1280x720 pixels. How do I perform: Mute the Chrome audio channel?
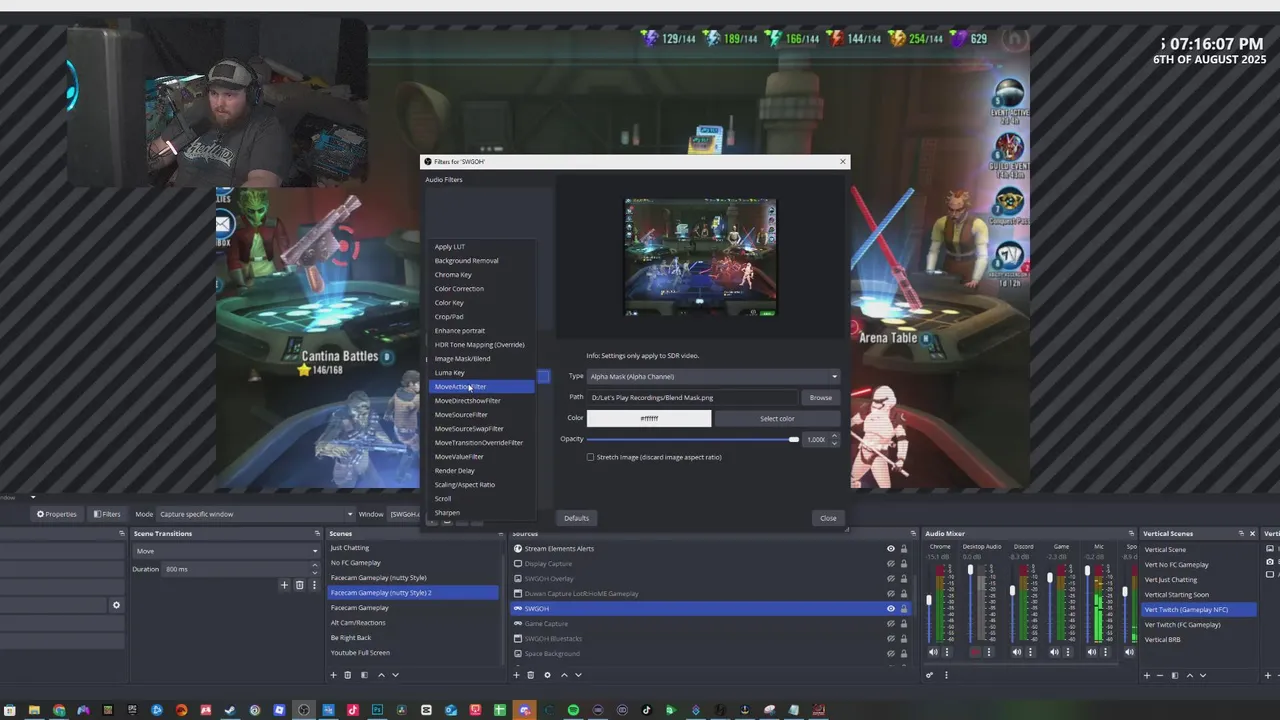click(933, 652)
